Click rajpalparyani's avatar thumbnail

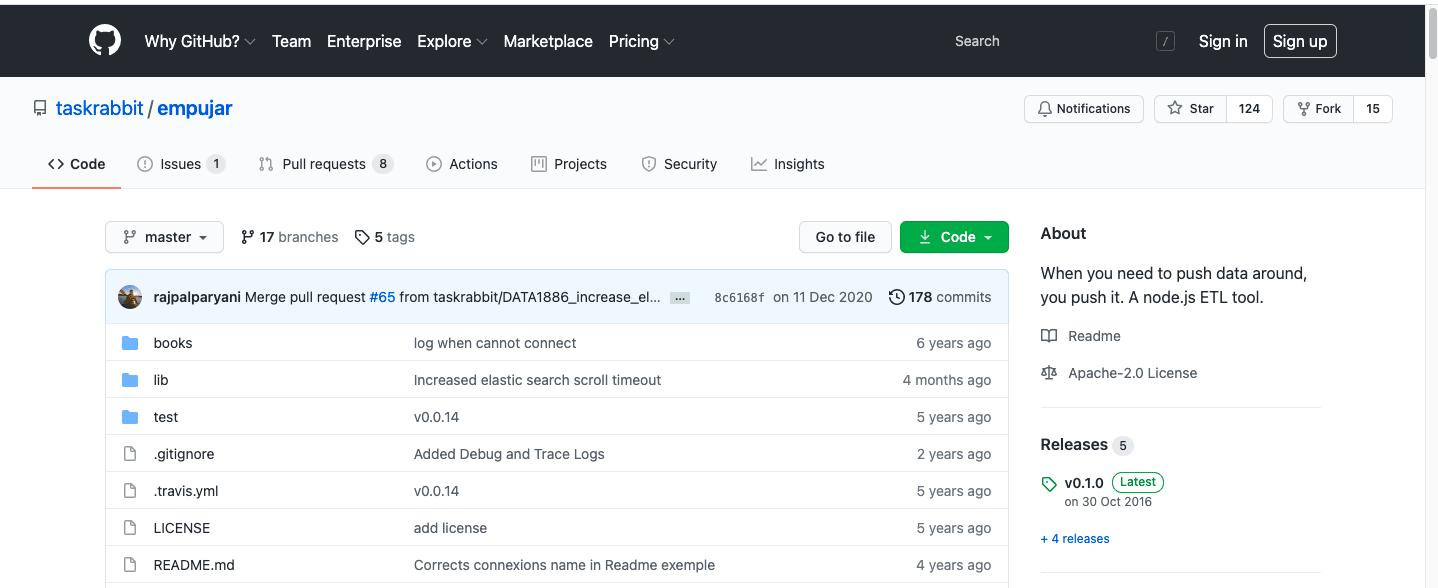130,297
